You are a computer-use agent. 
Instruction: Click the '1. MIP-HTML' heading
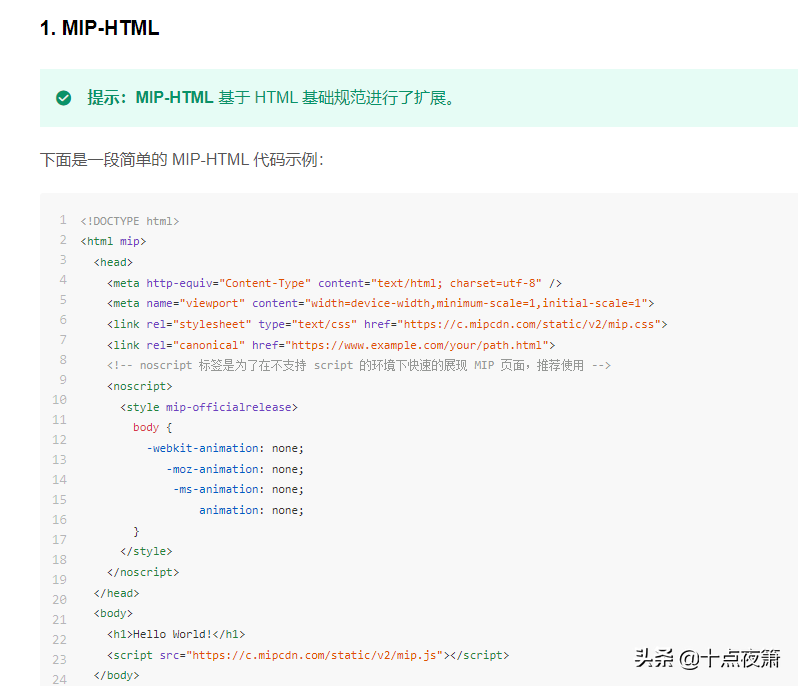click(x=100, y=28)
